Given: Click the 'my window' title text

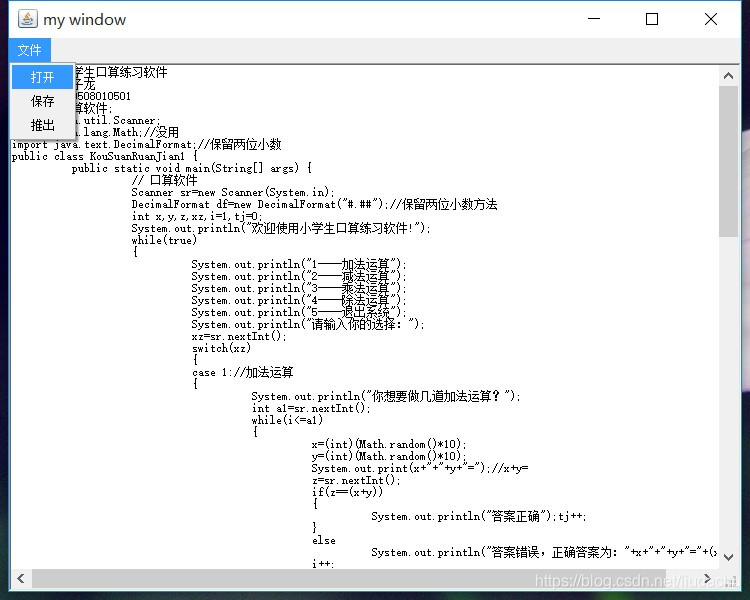Looking at the screenshot, I should pos(84,20).
